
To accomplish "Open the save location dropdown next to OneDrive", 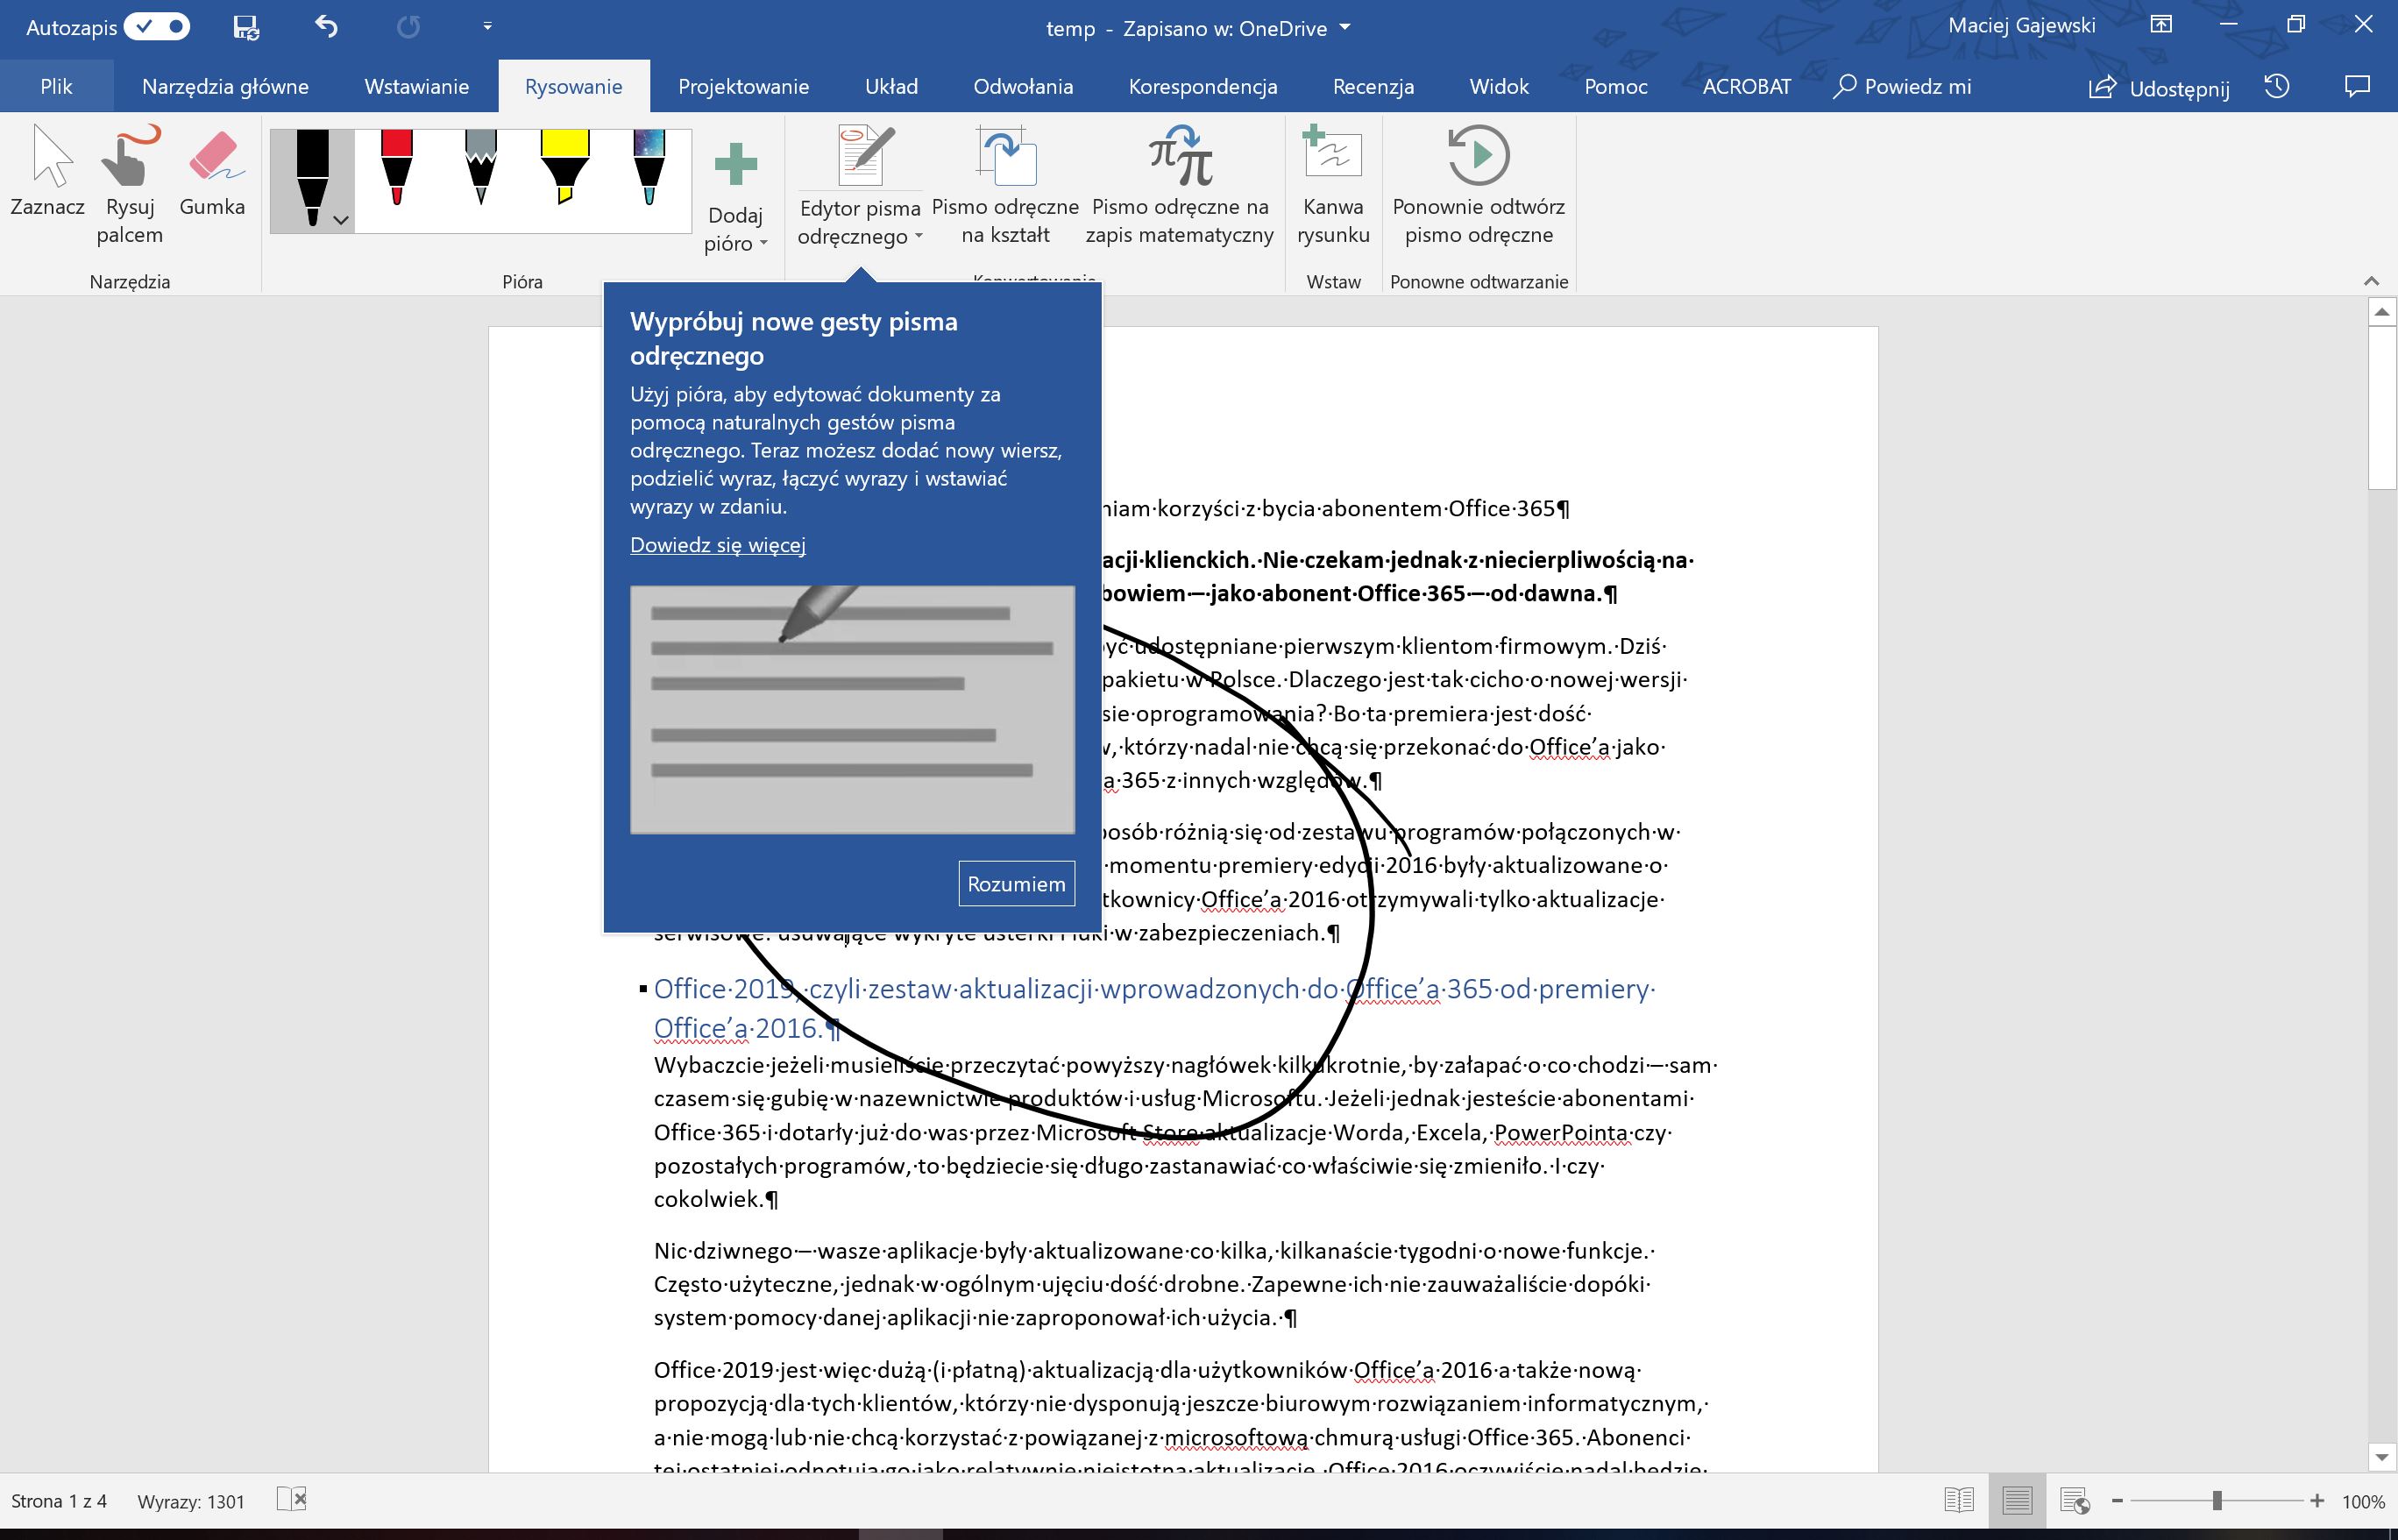I will [1345, 28].
